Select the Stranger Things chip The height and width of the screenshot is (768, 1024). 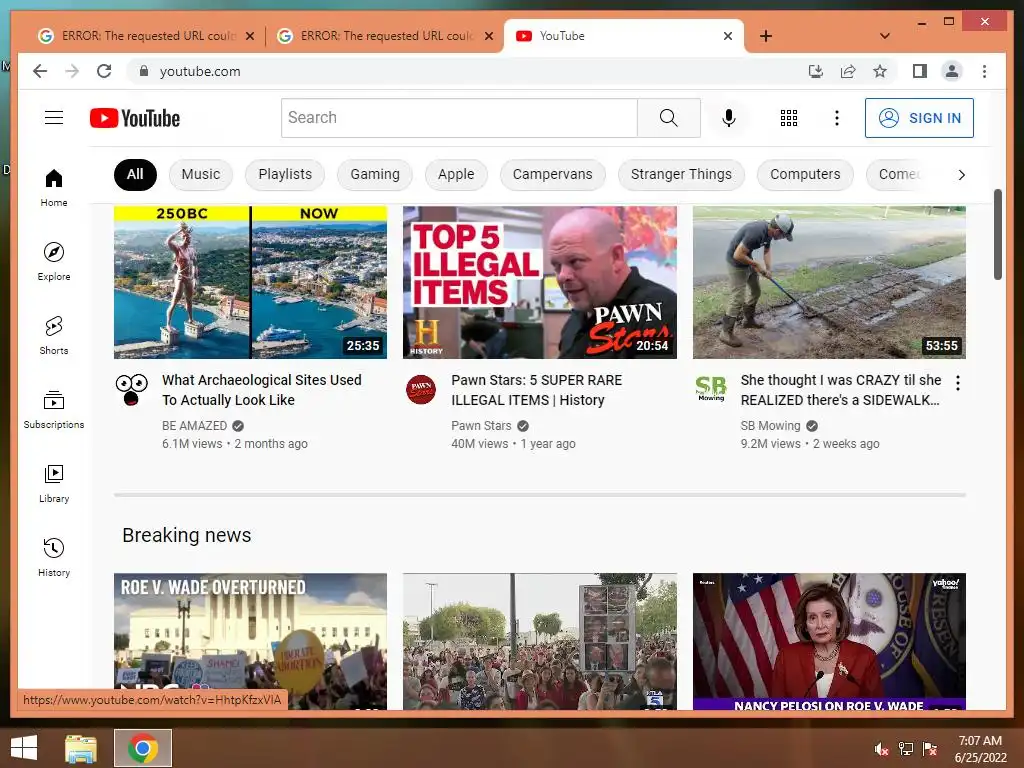pos(681,174)
